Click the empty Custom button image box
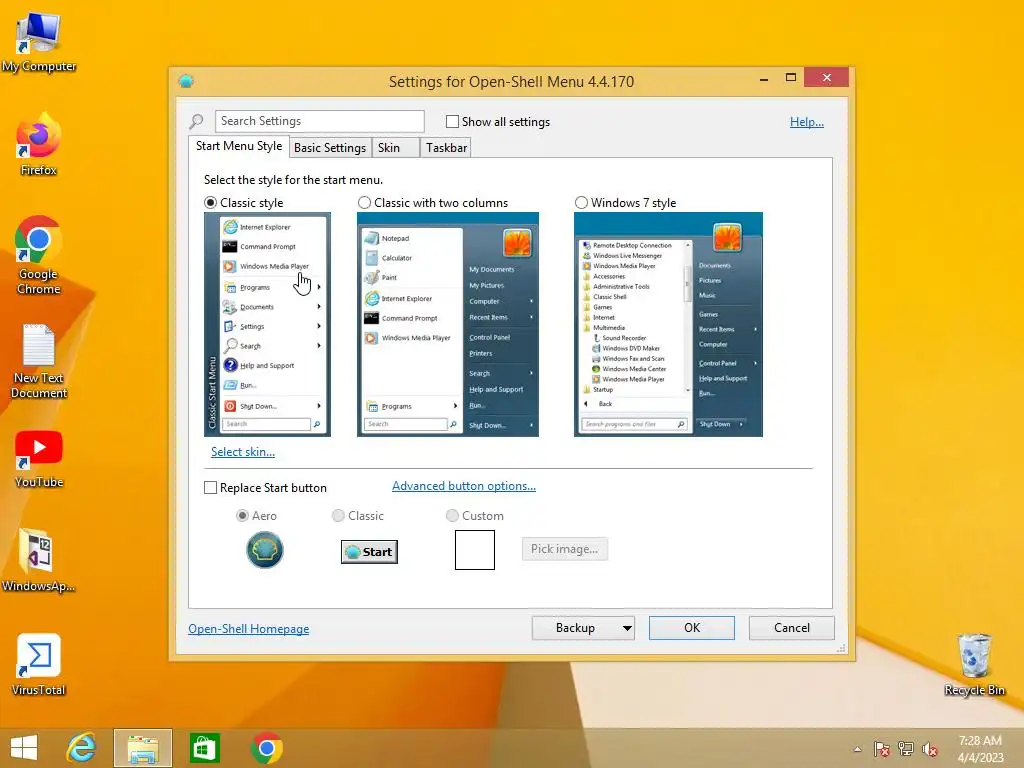1024x768 pixels. click(x=475, y=550)
